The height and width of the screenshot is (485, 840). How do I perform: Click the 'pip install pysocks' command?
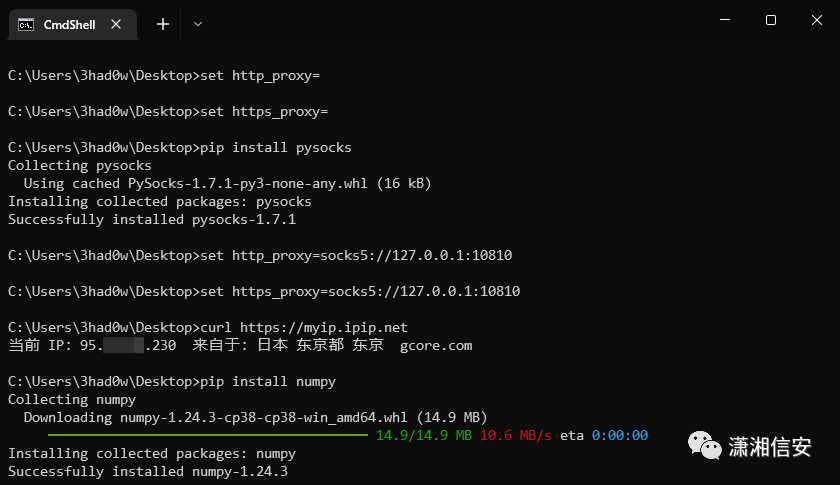(x=276, y=148)
